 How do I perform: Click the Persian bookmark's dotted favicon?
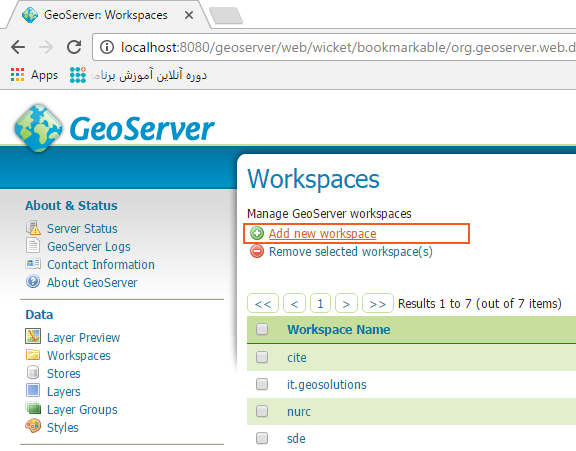click(78, 75)
